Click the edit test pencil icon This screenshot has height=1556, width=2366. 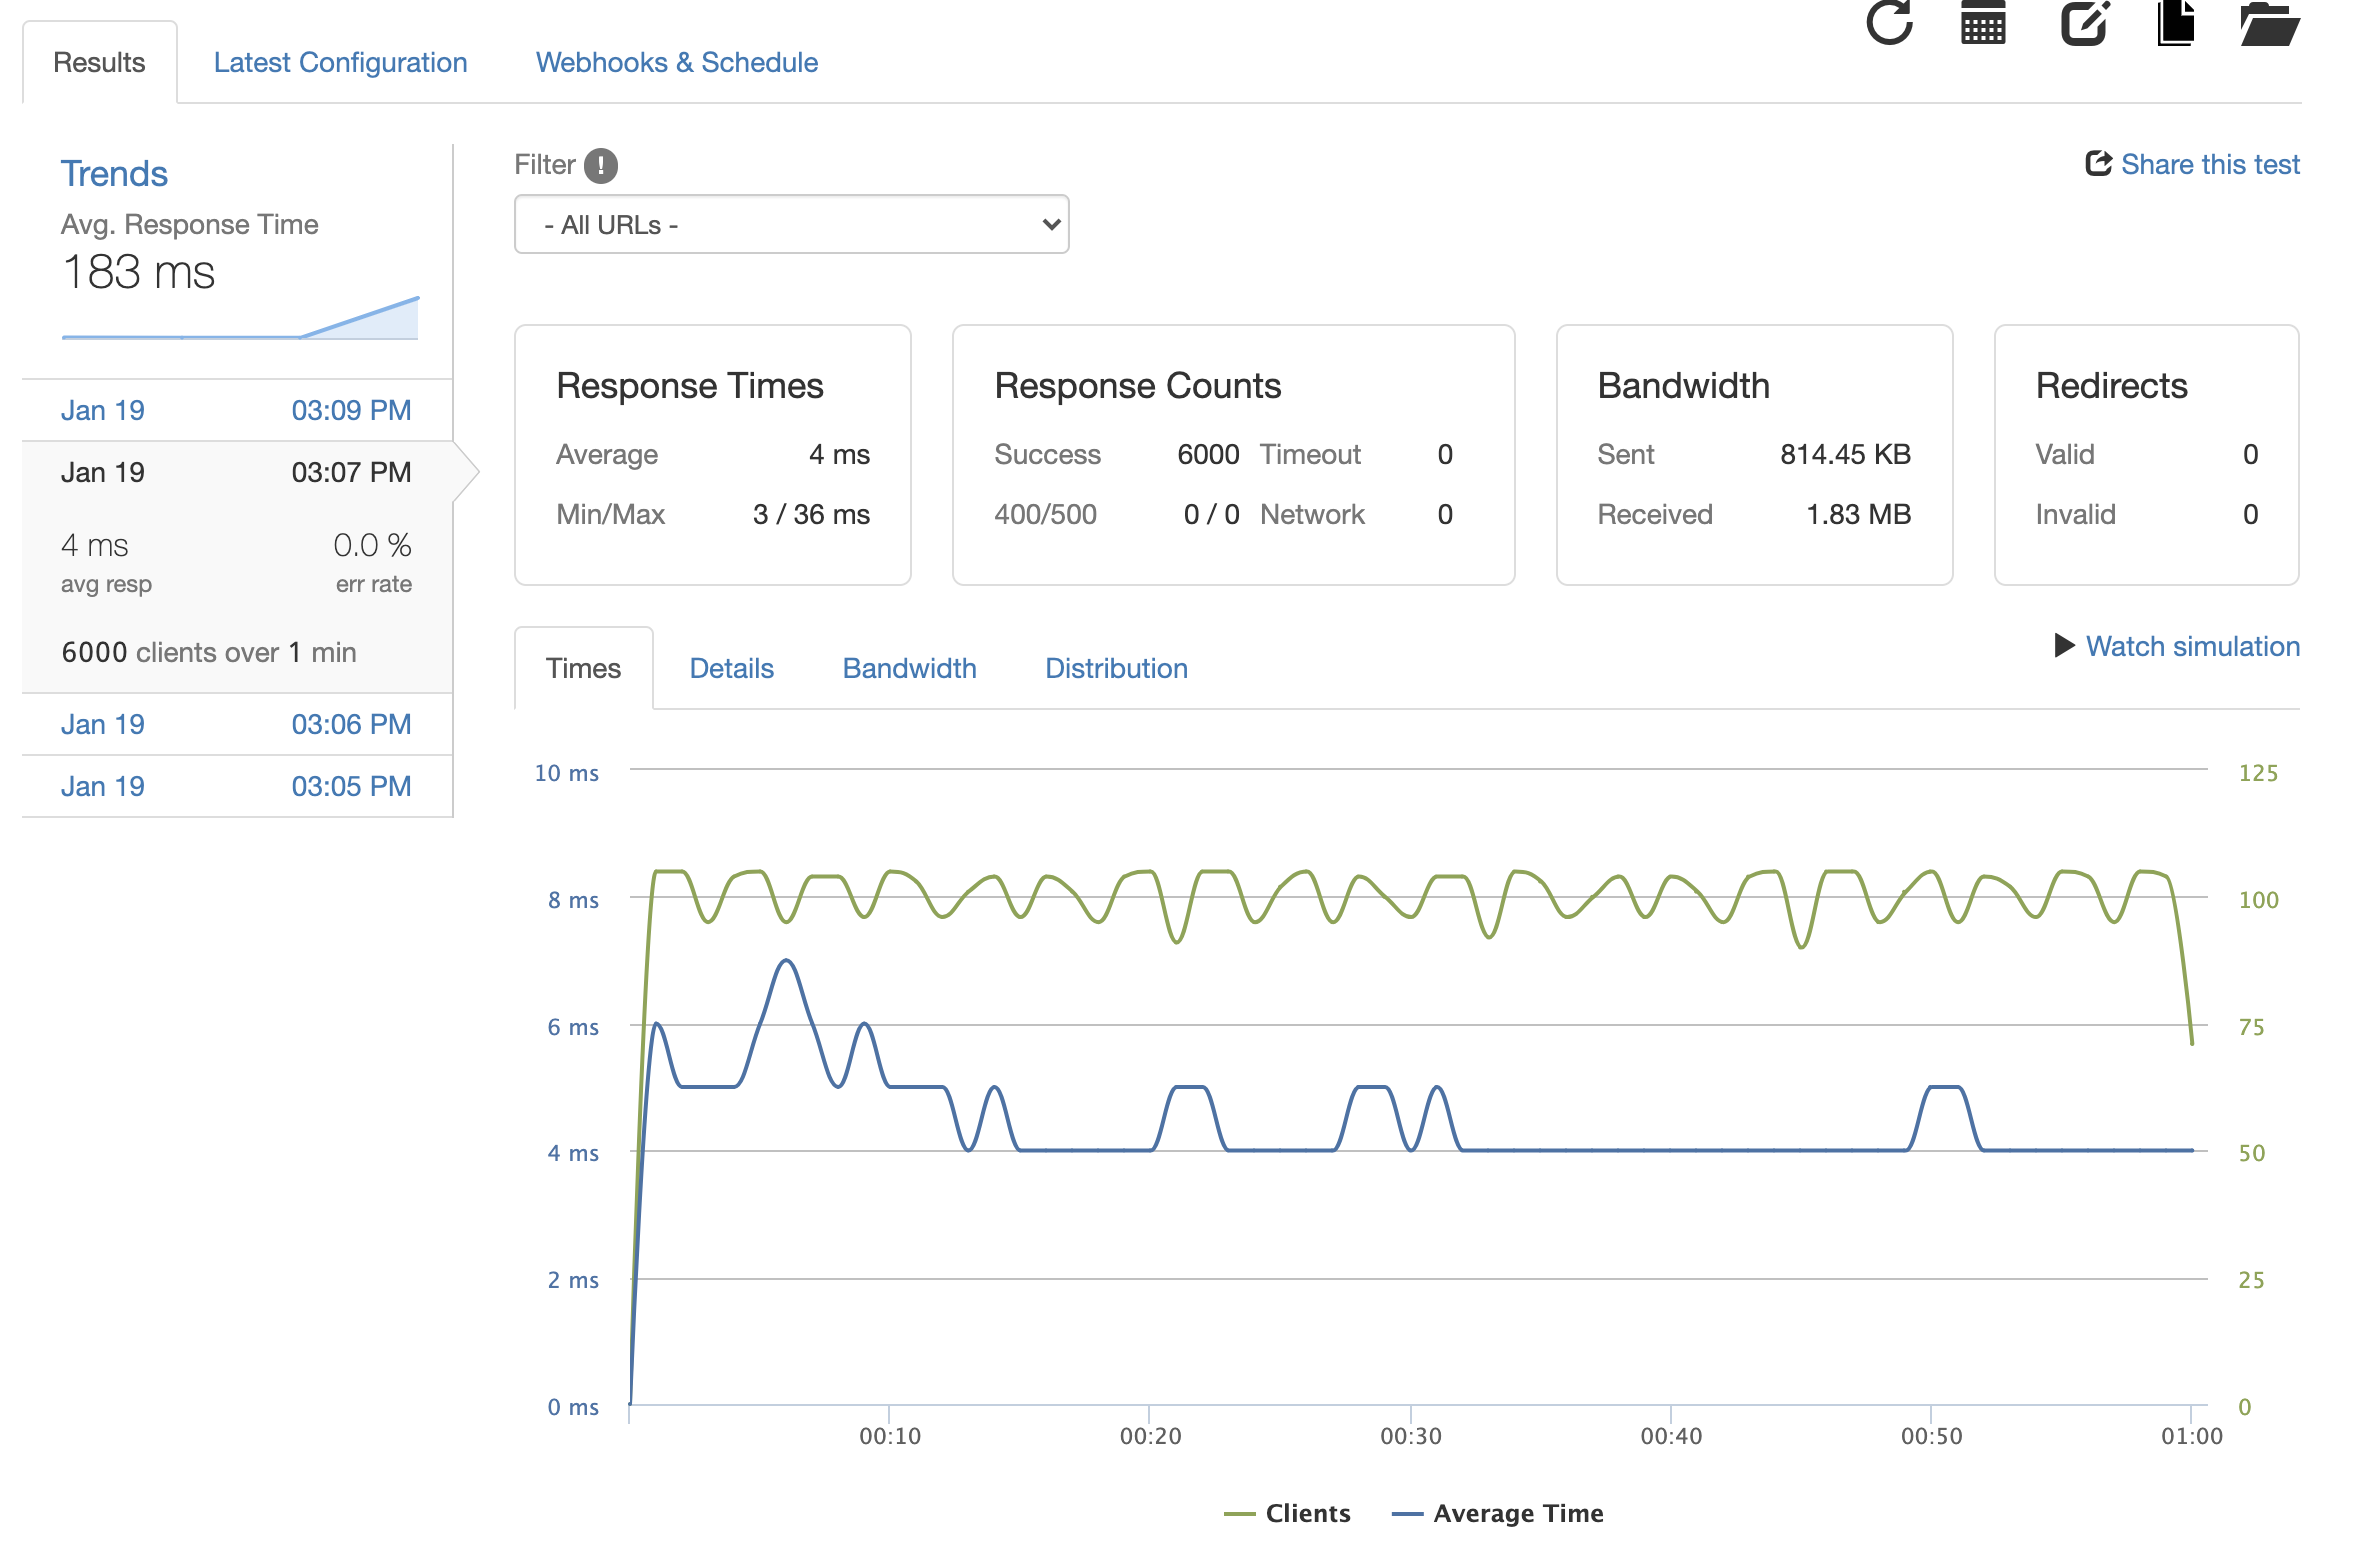pos(2085,22)
